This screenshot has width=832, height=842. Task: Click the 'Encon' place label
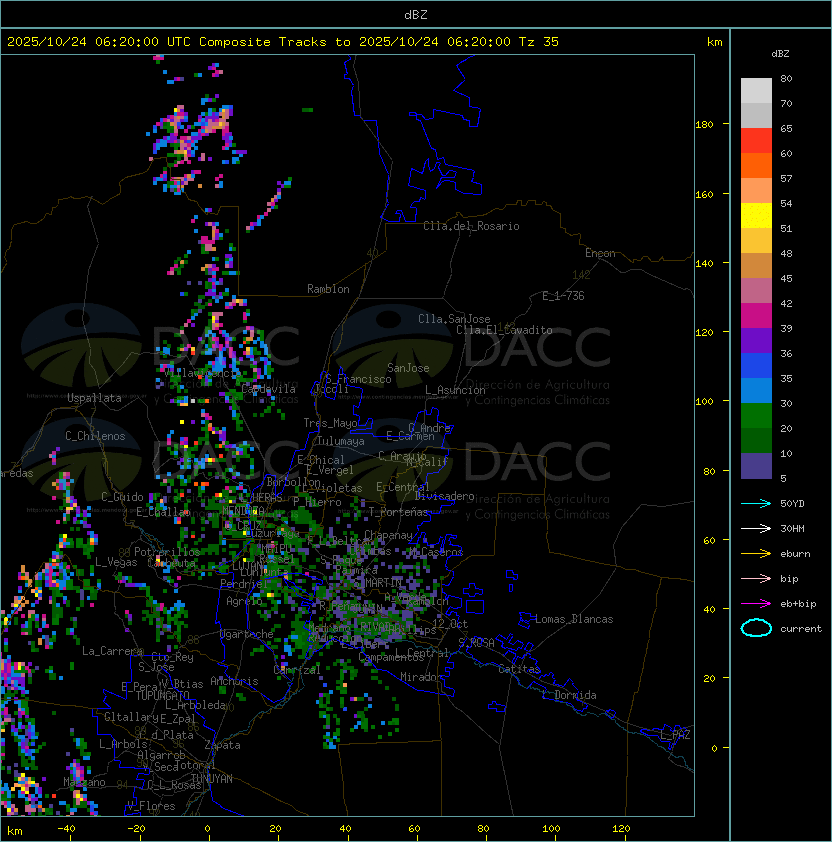coord(600,253)
